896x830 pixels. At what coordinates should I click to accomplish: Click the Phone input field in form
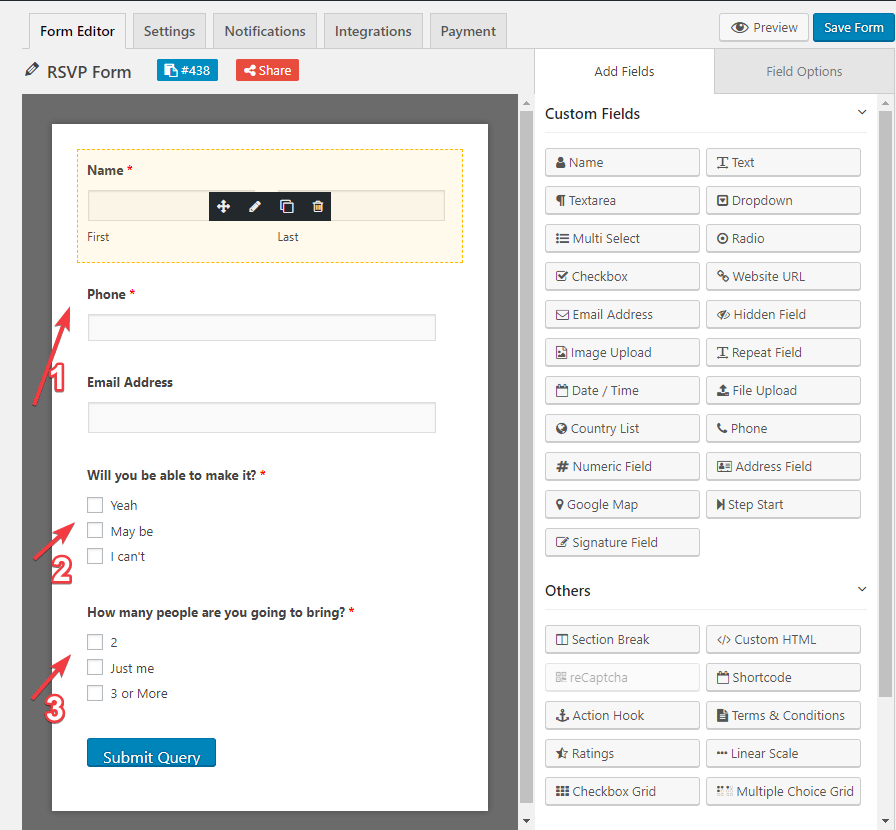point(262,328)
